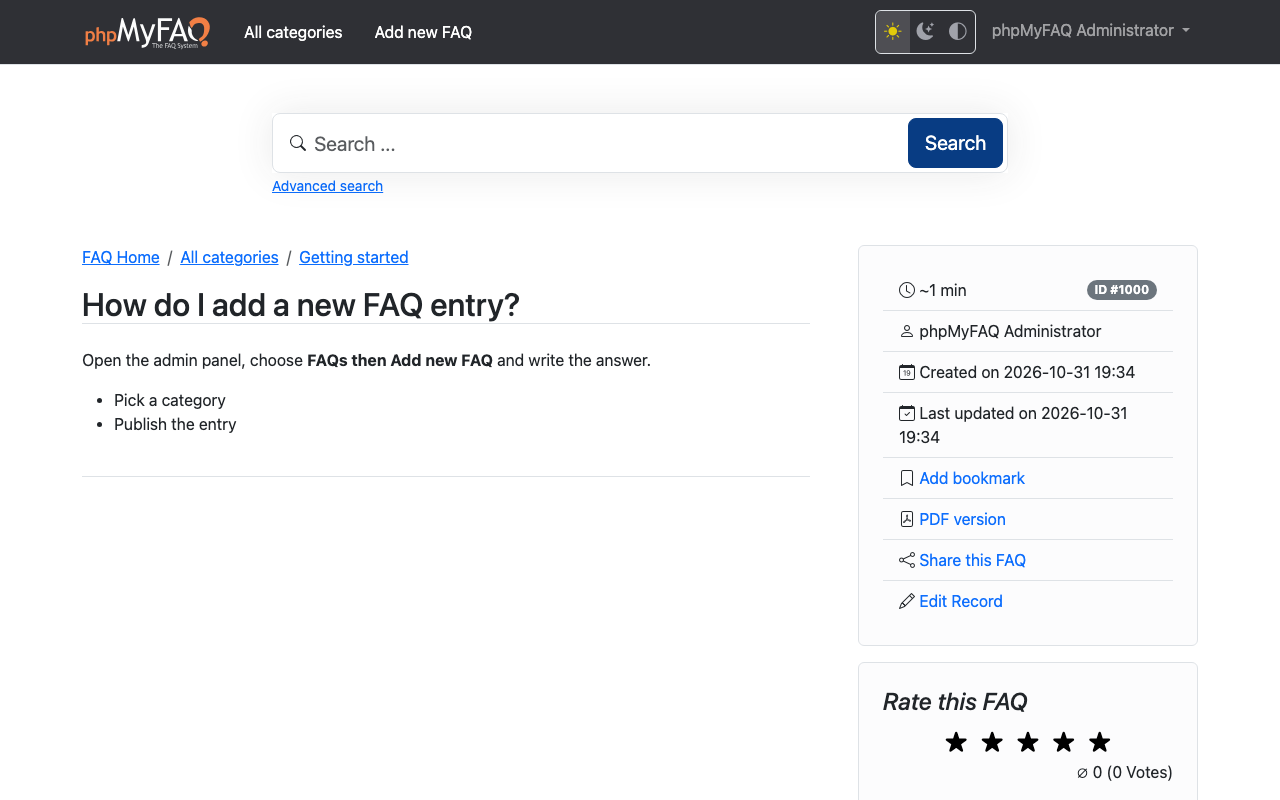1280x800 pixels.
Task: Click 'Created on 2026-10-31 19:34' text
Action: coord(1027,372)
